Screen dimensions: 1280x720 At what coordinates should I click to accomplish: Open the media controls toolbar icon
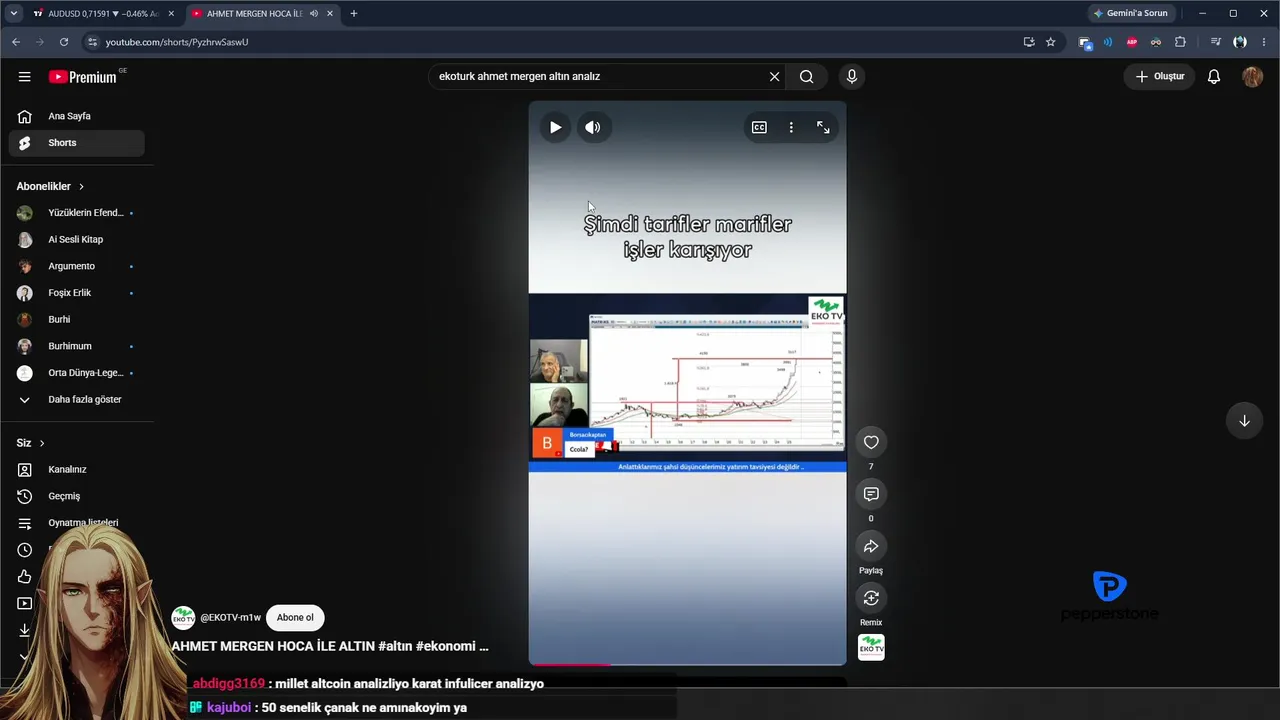[x=1215, y=42]
